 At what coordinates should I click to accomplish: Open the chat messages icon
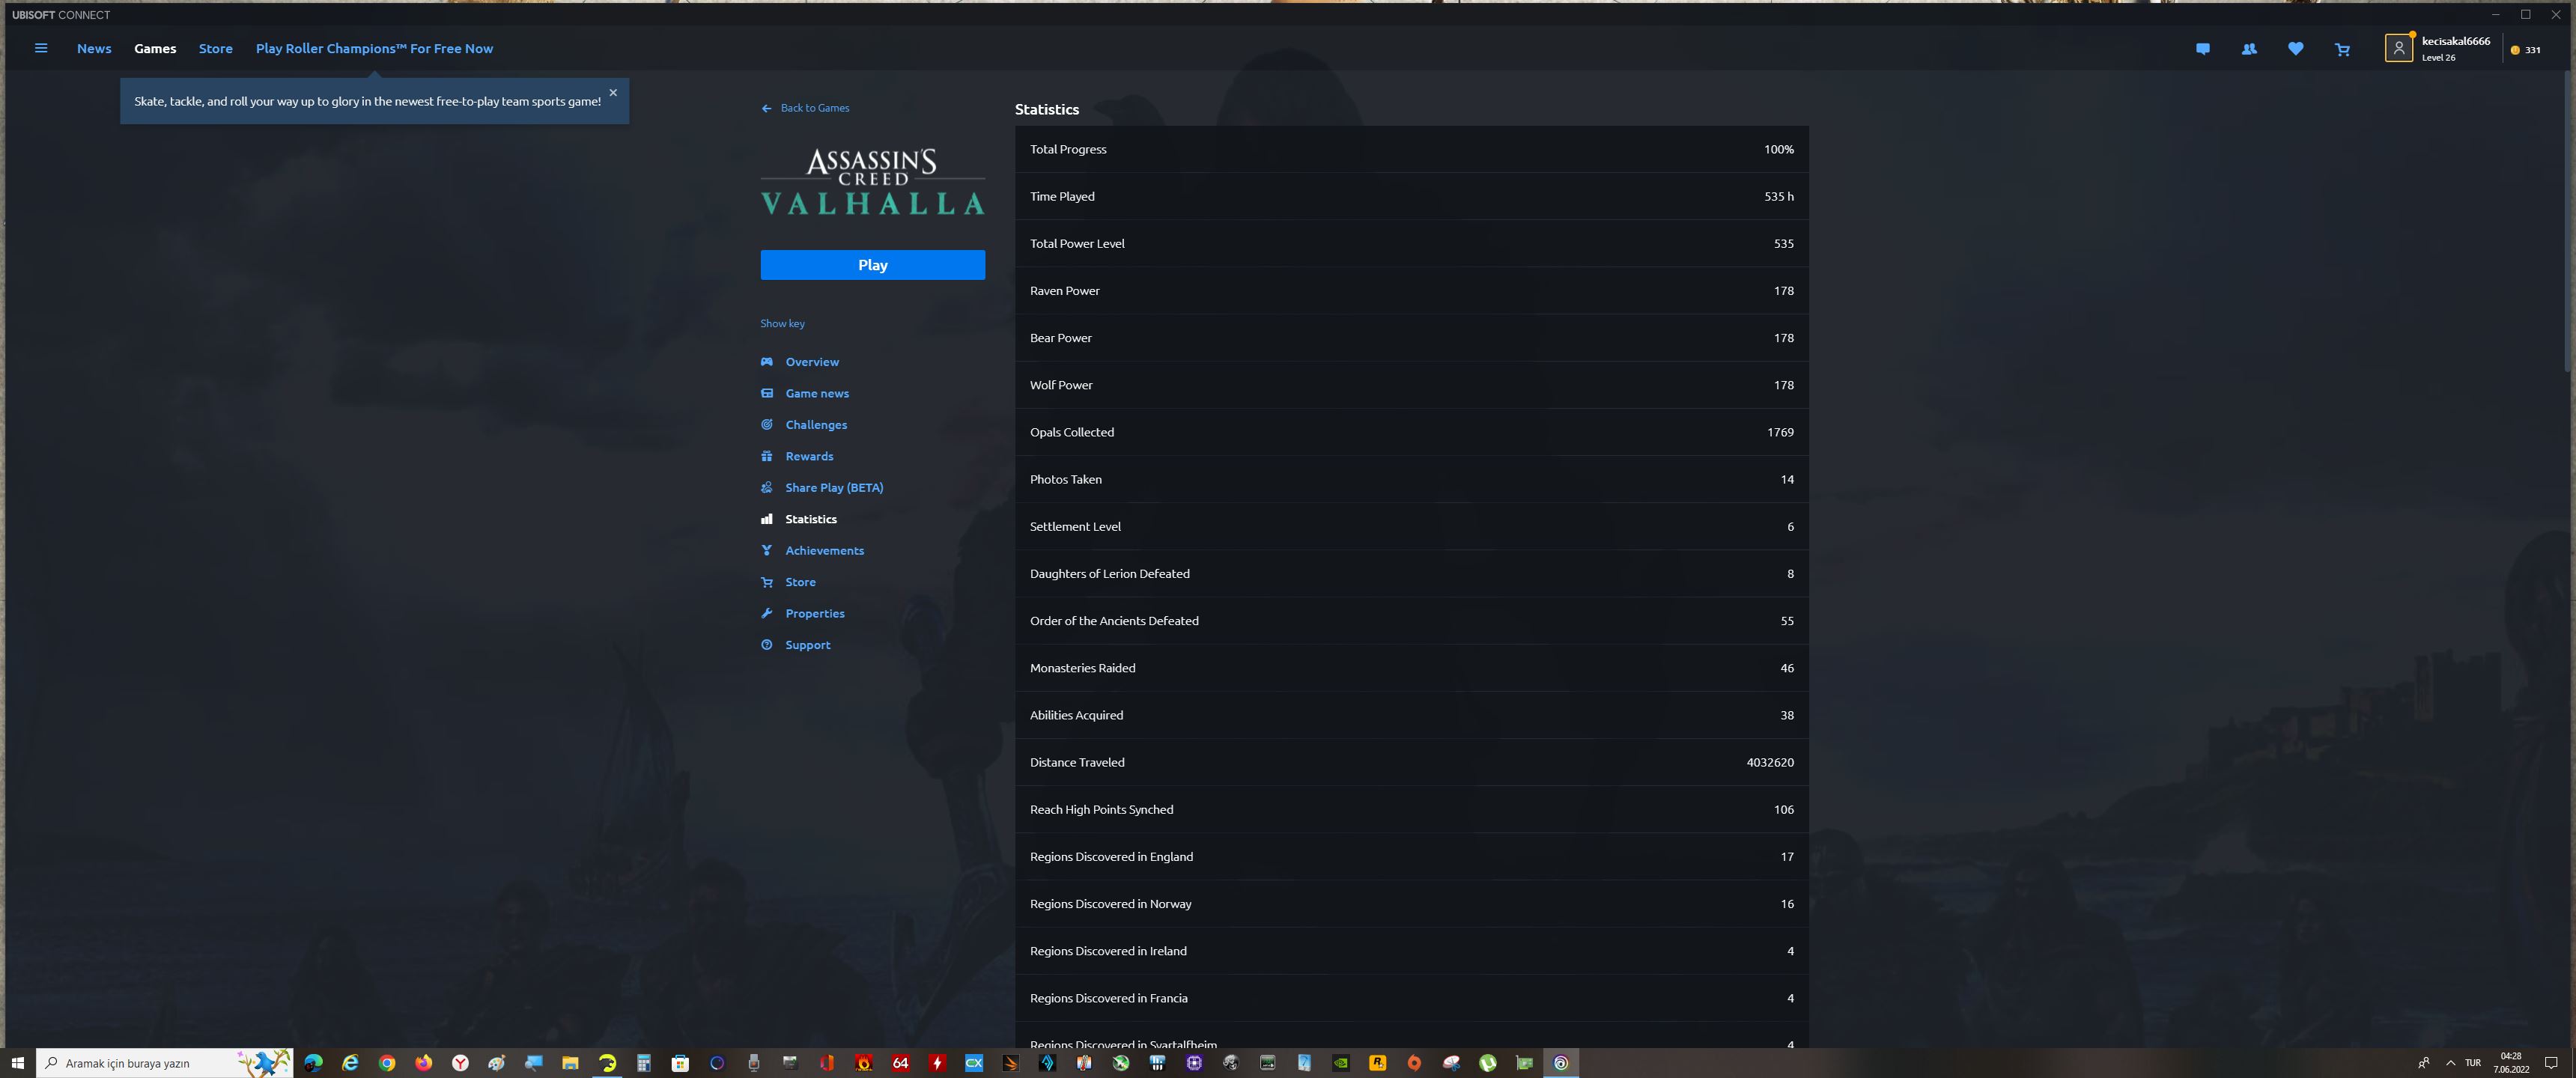pyautogui.click(x=2202, y=49)
